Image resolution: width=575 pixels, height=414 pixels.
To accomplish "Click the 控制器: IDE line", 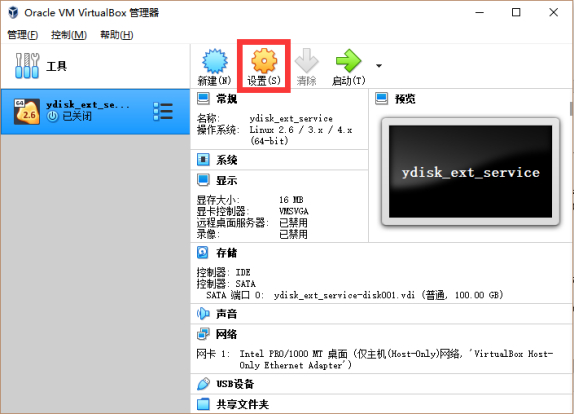I will click(224, 272).
